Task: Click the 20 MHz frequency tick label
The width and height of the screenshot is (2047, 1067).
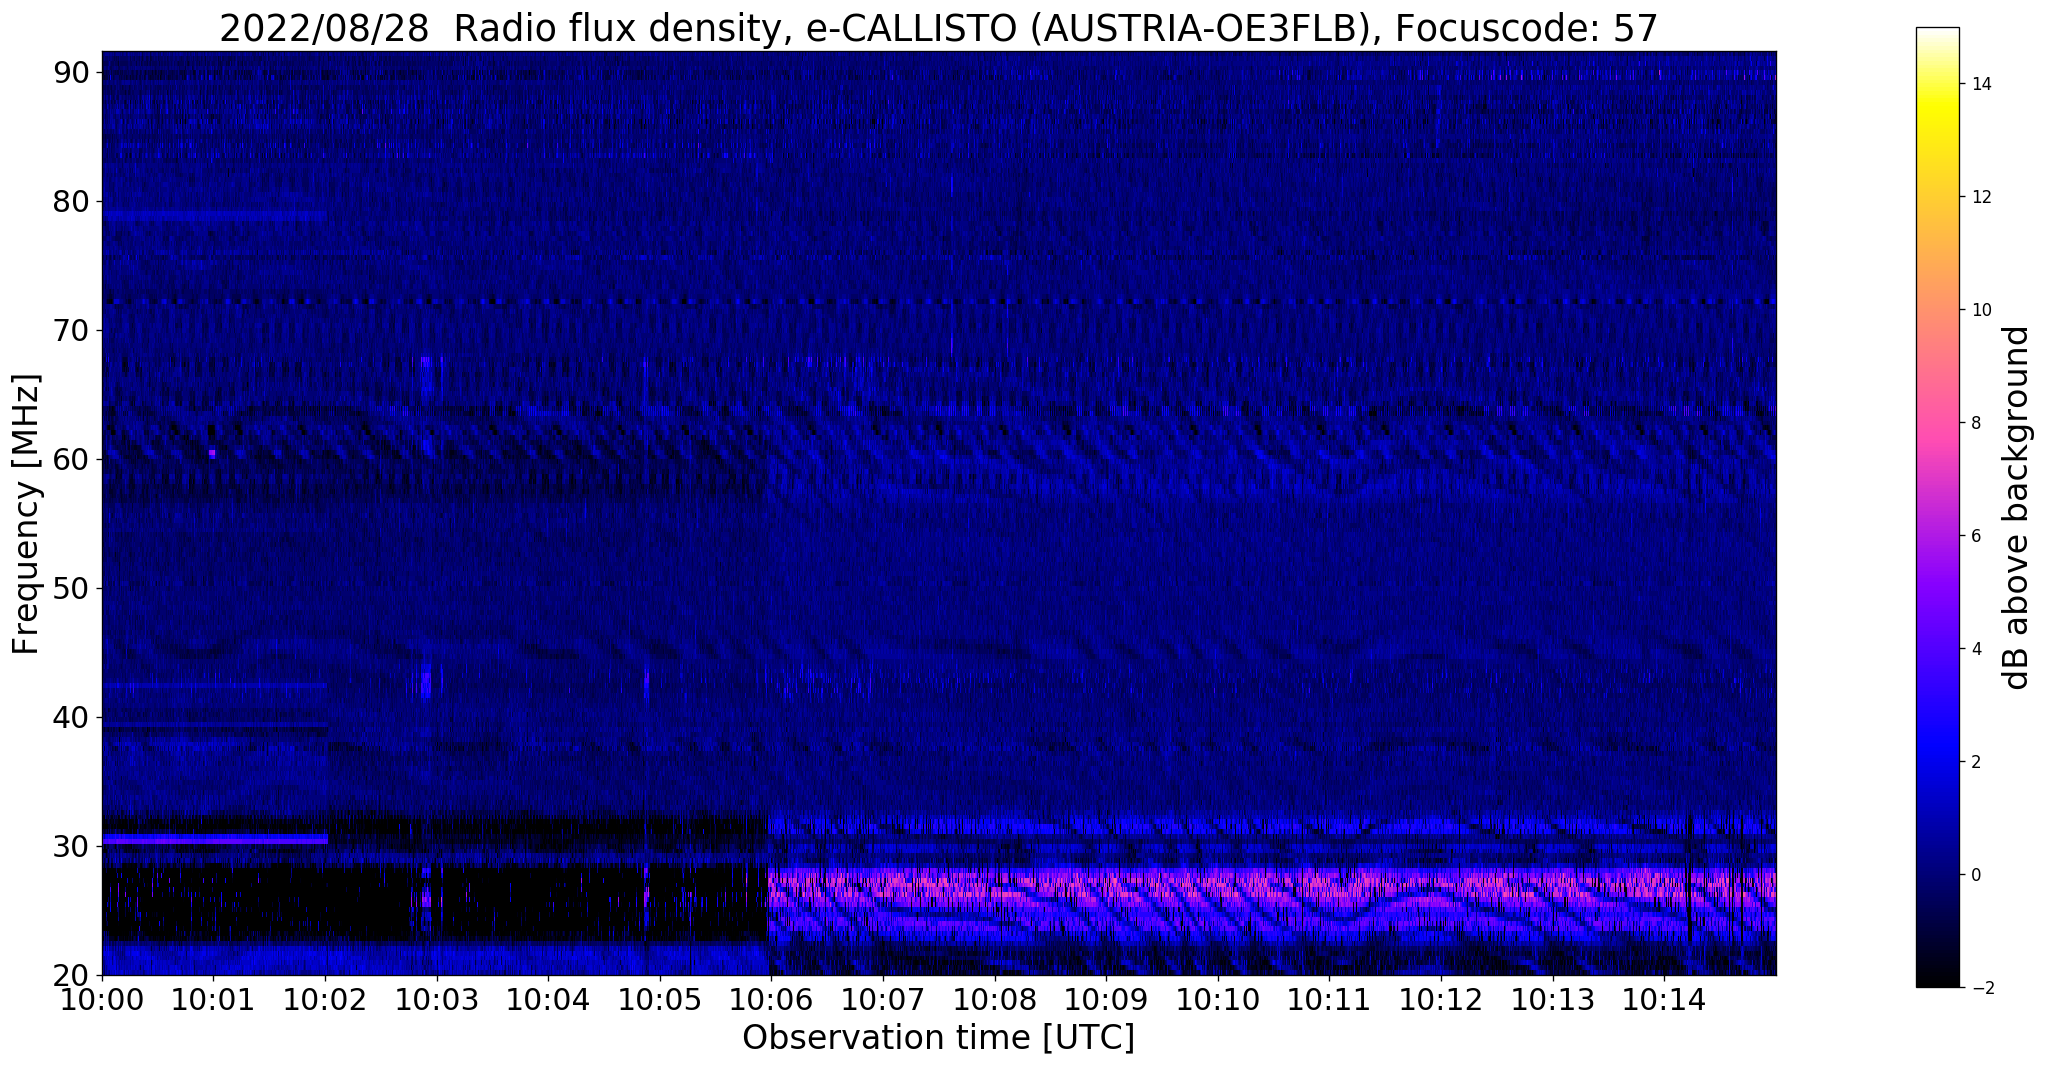Action: tap(71, 975)
